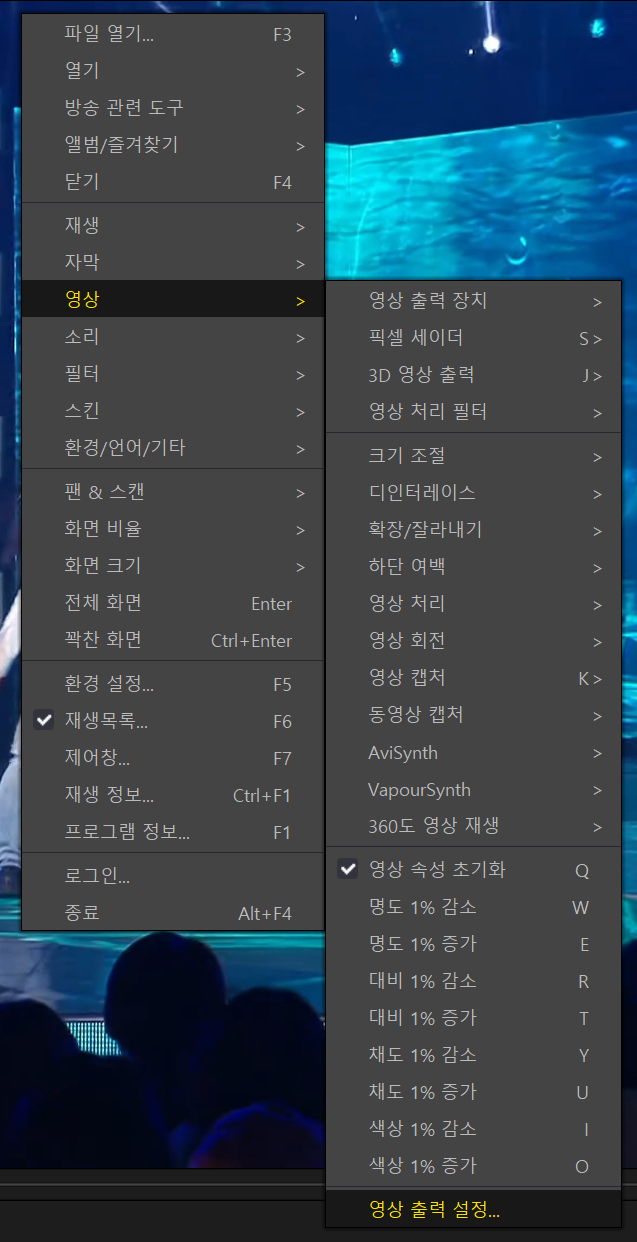Select 채도 1% 감소
Screen dimensions: 637x1242
[473, 1055]
